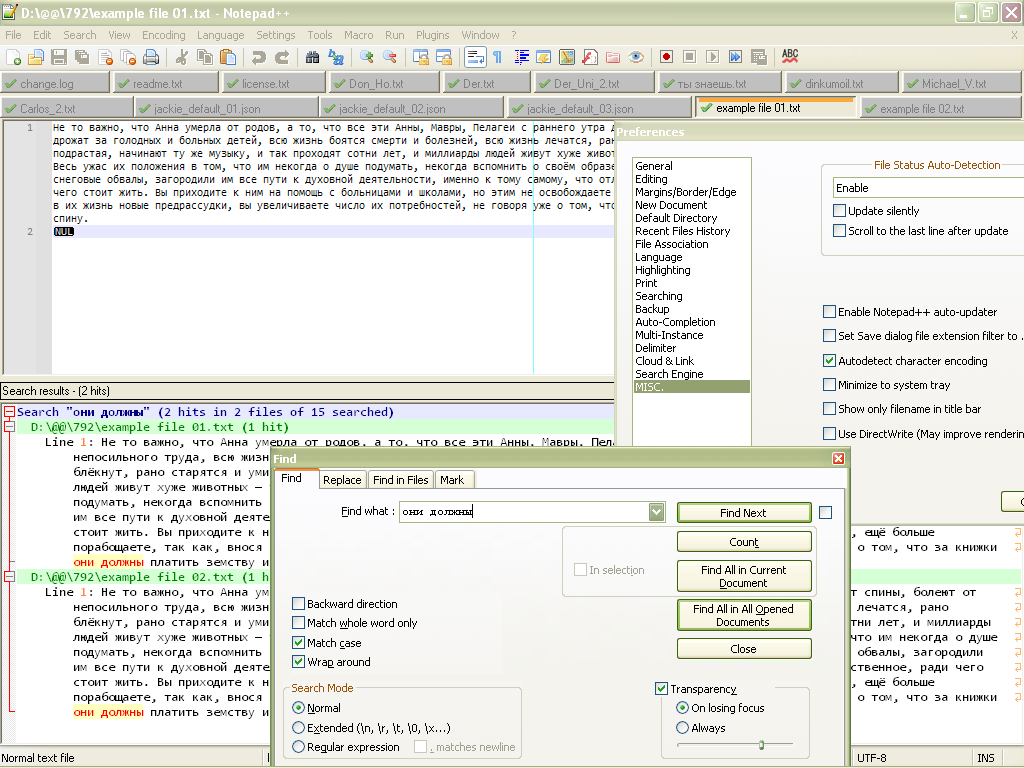This screenshot has width=1024, height=768.
Task: Toggle synchronized vertical scrolling icon
Action: [421, 57]
